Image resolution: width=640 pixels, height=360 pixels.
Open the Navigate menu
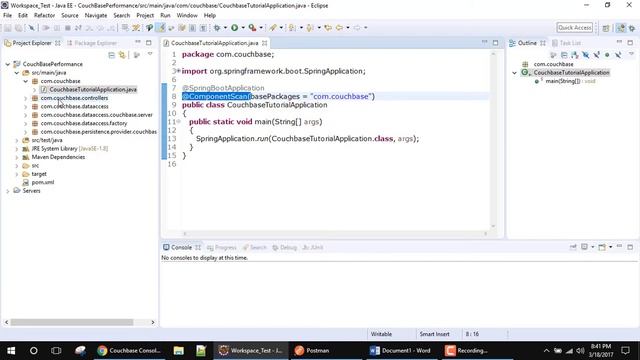(96, 16)
